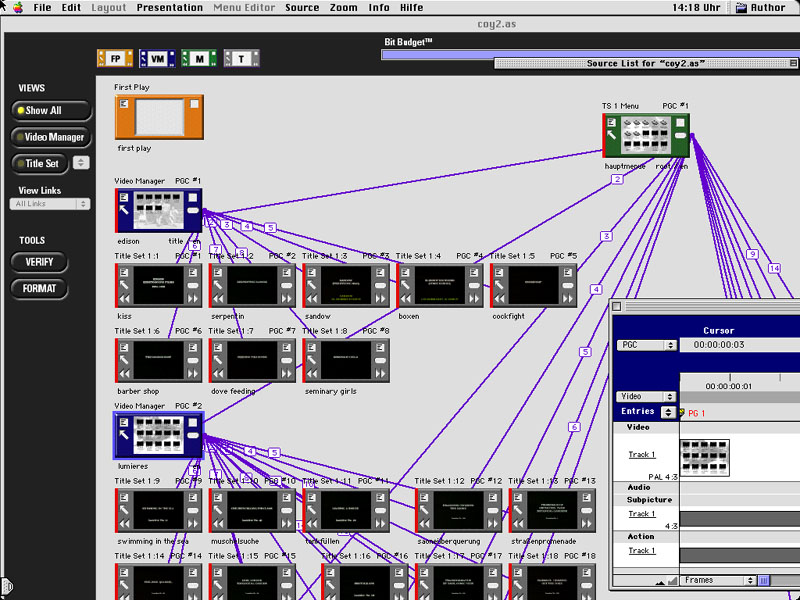Click the orange FP first play icon

115,60
